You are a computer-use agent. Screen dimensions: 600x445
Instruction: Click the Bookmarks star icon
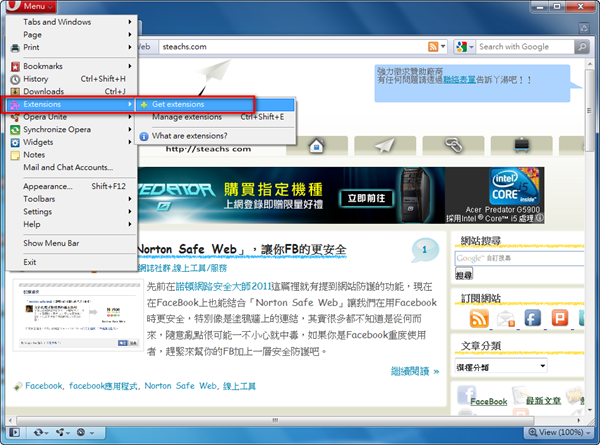15,67
